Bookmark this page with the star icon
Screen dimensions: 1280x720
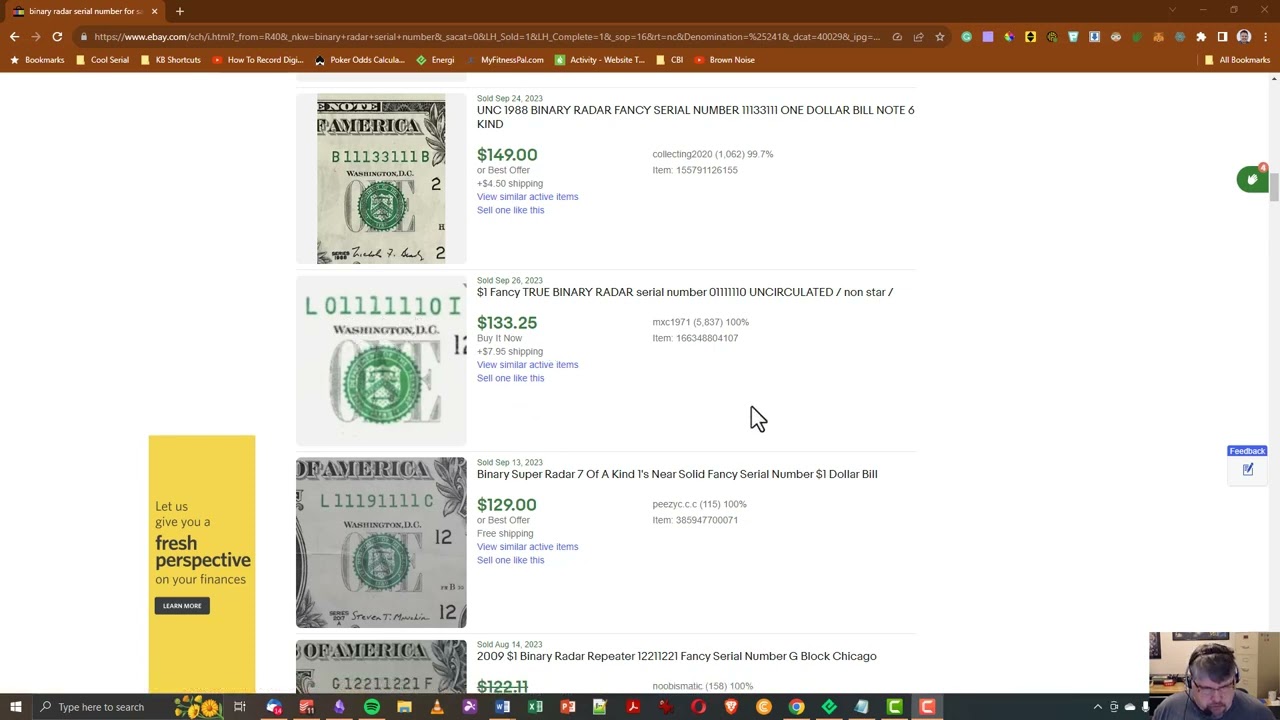[940, 37]
